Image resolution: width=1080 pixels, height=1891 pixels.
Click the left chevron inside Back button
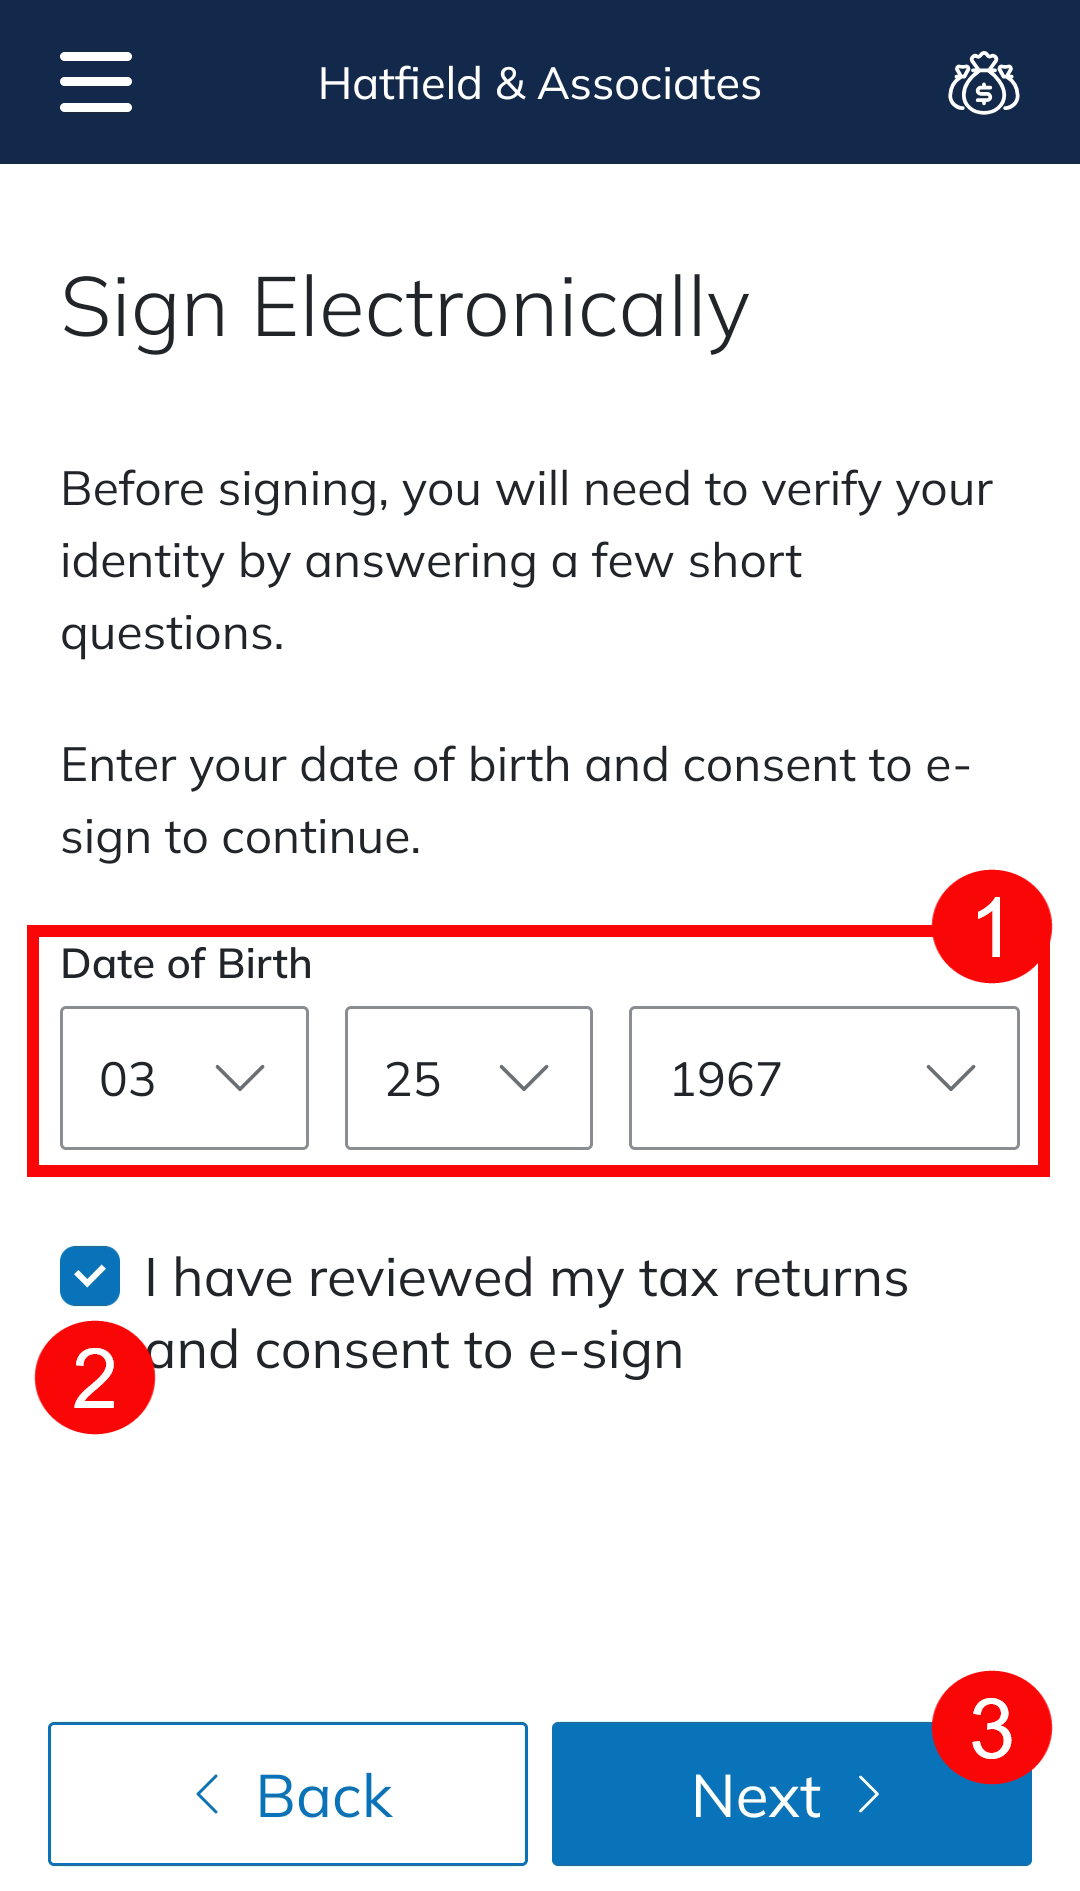point(208,1795)
